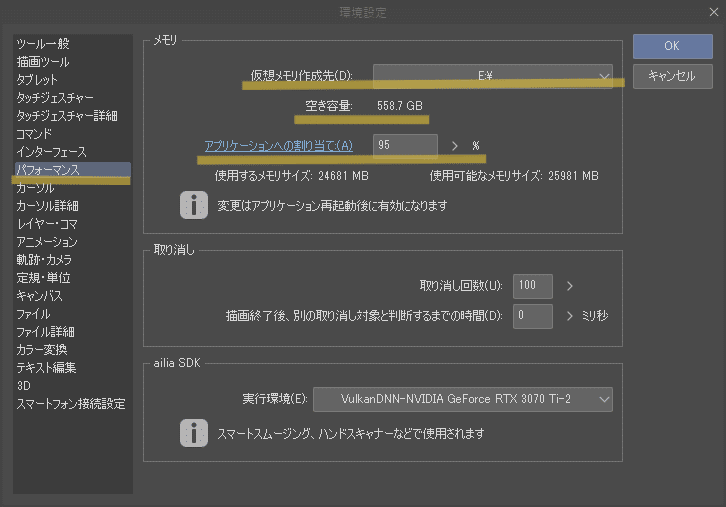Open ツール一般 preferences category
The height and width of the screenshot is (507, 726).
pos(43,44)
